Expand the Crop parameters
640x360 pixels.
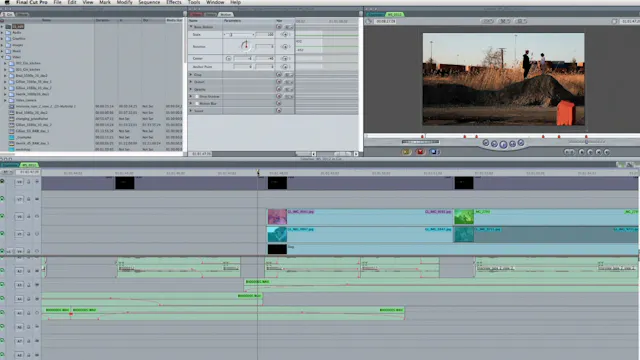191,75
